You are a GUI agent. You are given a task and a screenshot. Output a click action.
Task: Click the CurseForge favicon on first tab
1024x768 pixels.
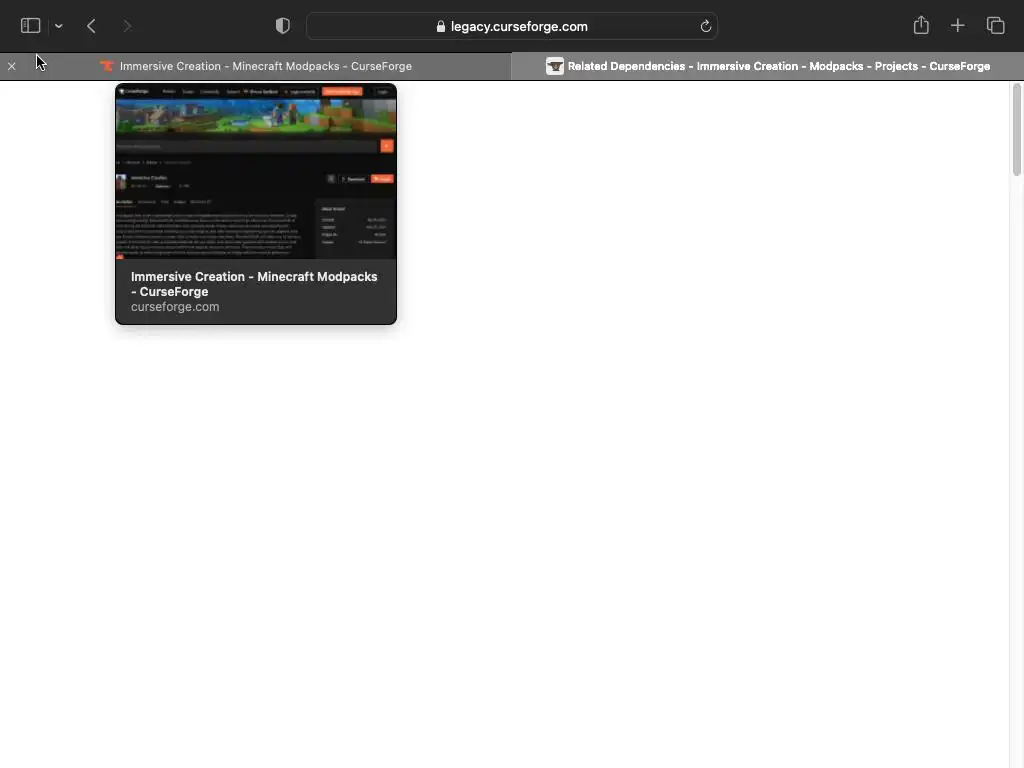(106, 66)
